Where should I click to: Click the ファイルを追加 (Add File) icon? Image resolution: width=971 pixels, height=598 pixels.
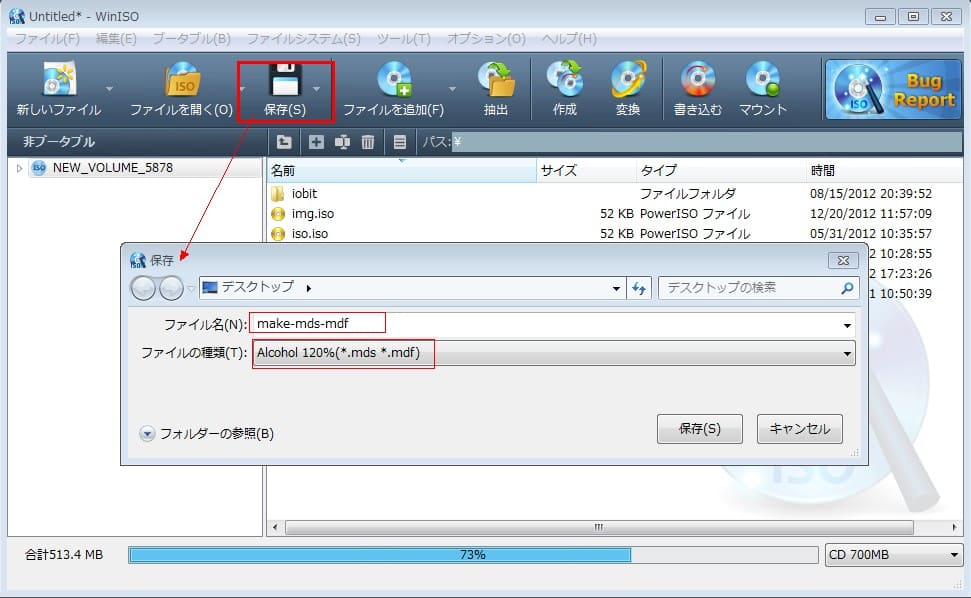point(395,80)
